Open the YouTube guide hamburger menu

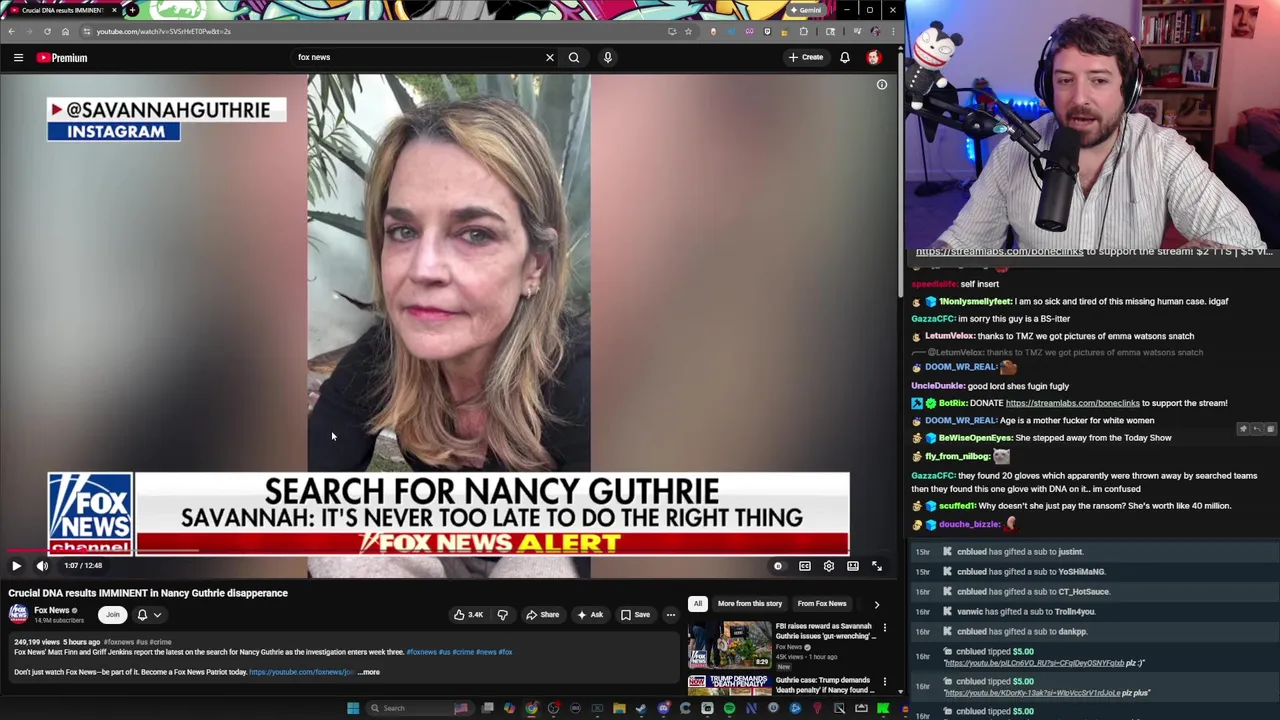tap(18, 58)
